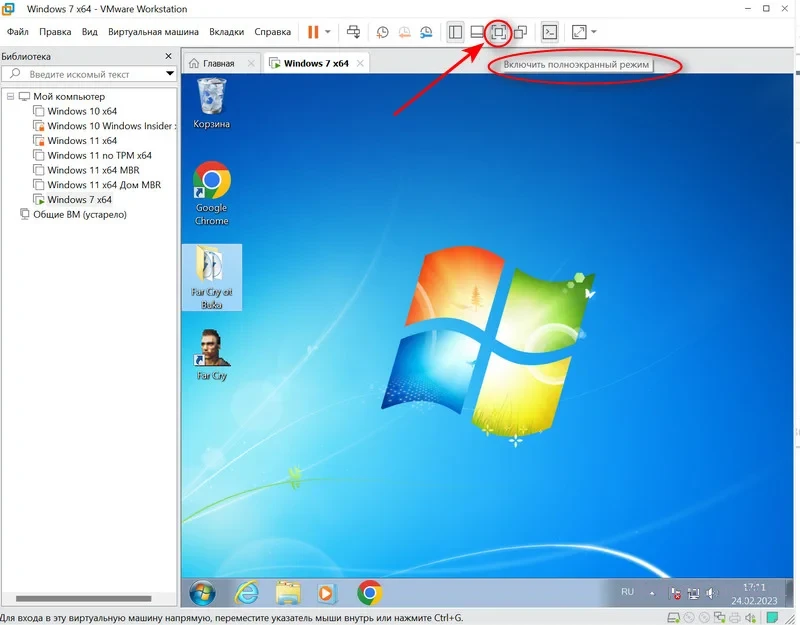The height and width of the screenshot is (625, 800).
Task: Enable full screen mode
Action: point(498,32)
